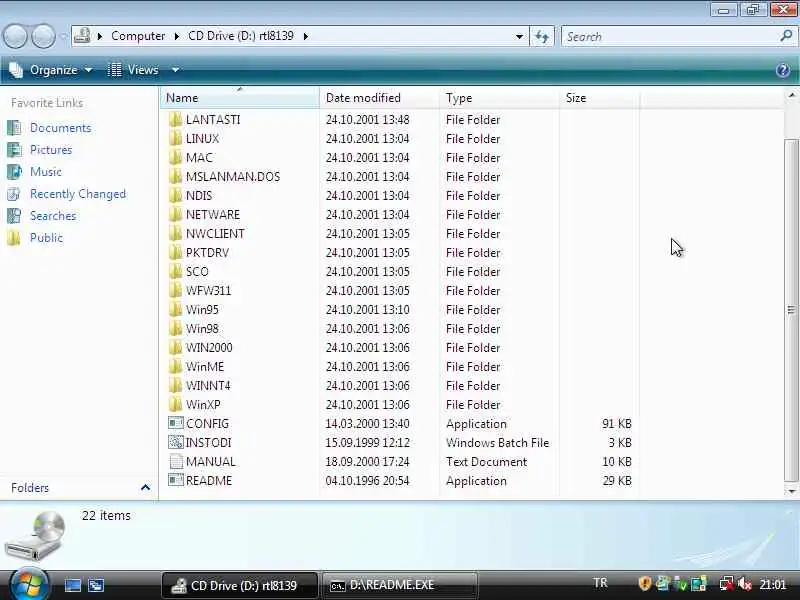
Task: Click Computer in the address breadcrumb
Action: 138,36
